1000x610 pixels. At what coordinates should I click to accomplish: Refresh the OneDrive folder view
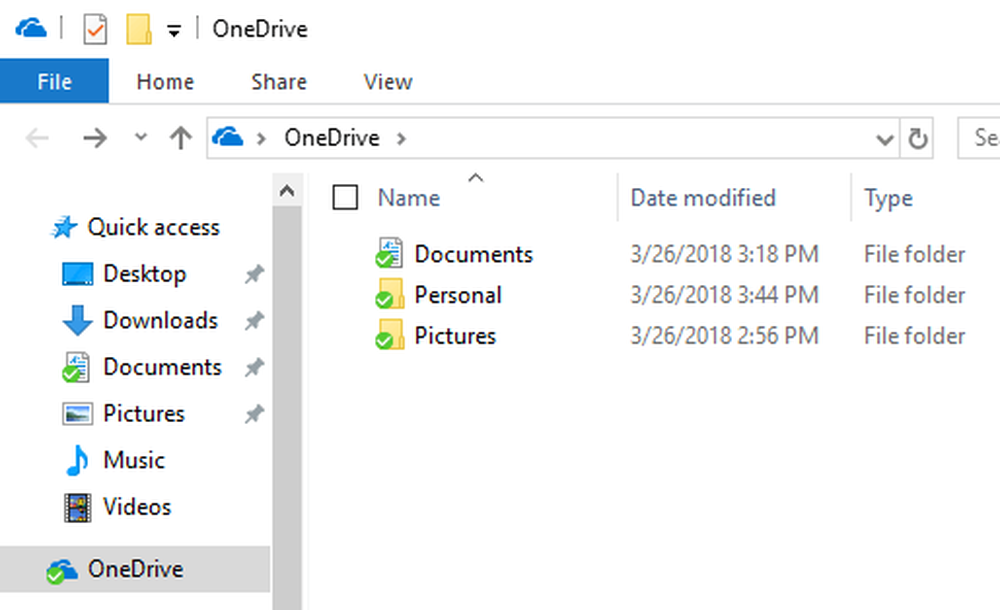coord(917,138)
